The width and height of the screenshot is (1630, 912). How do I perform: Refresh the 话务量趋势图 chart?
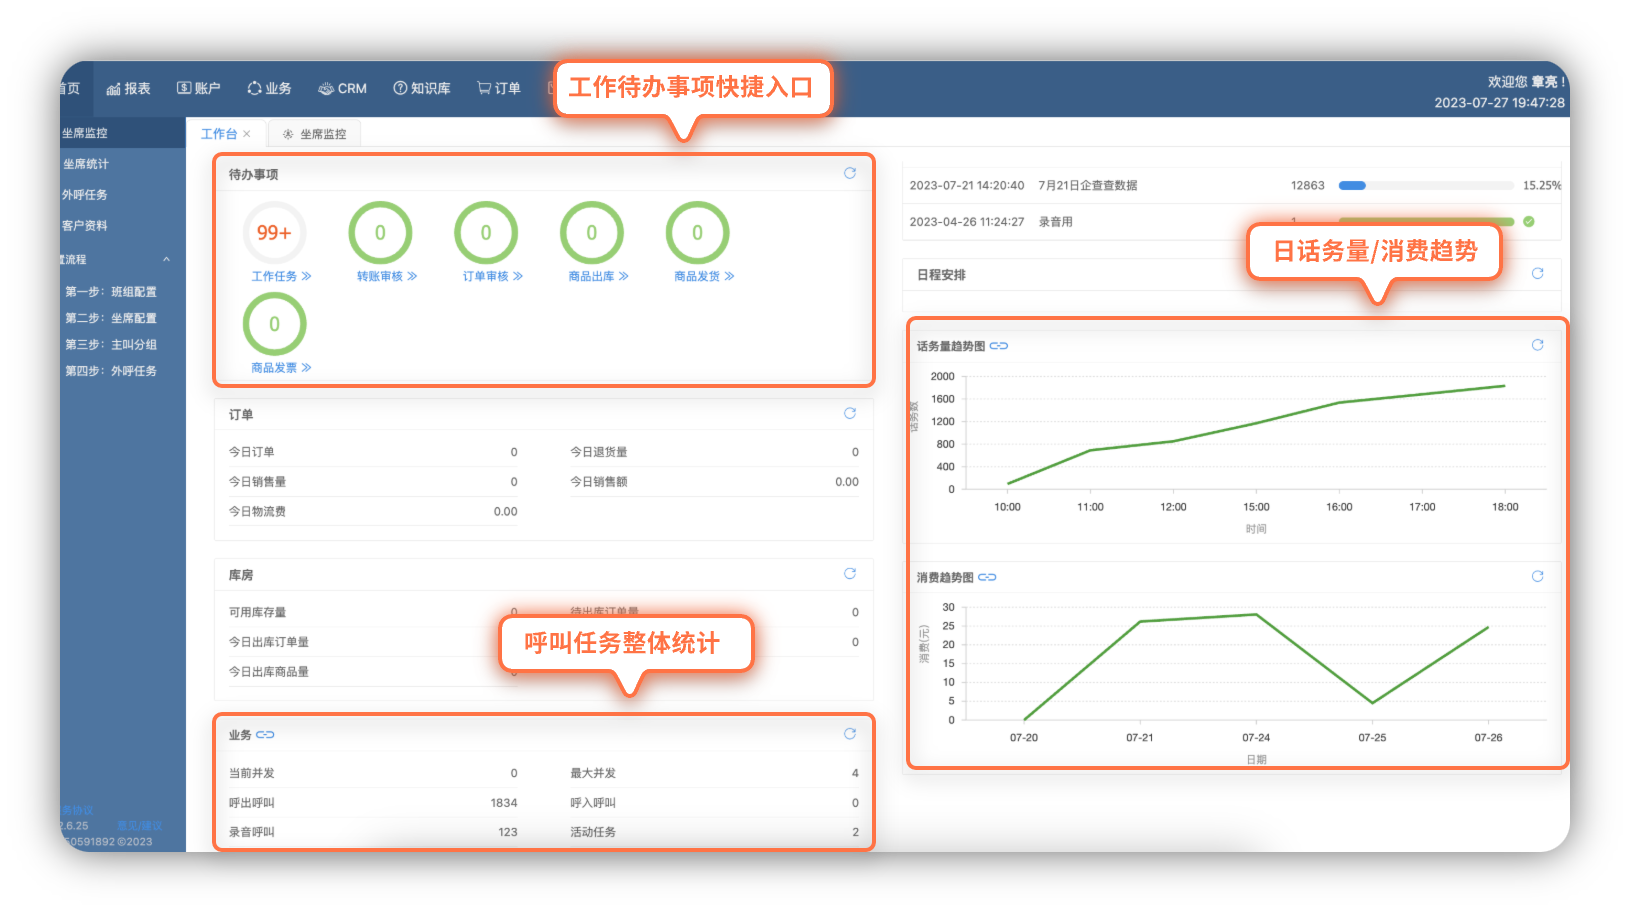click(1537, 345)
